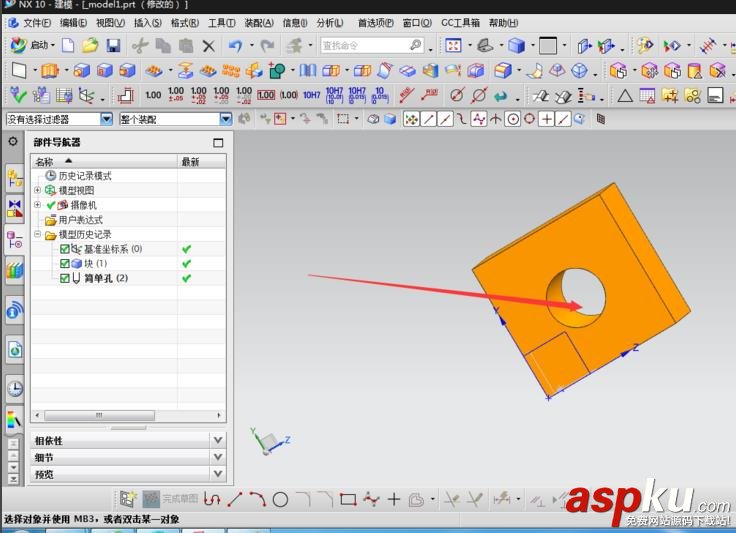
Task: Expand the 摄像机 tree node
Action: [38, 205]
